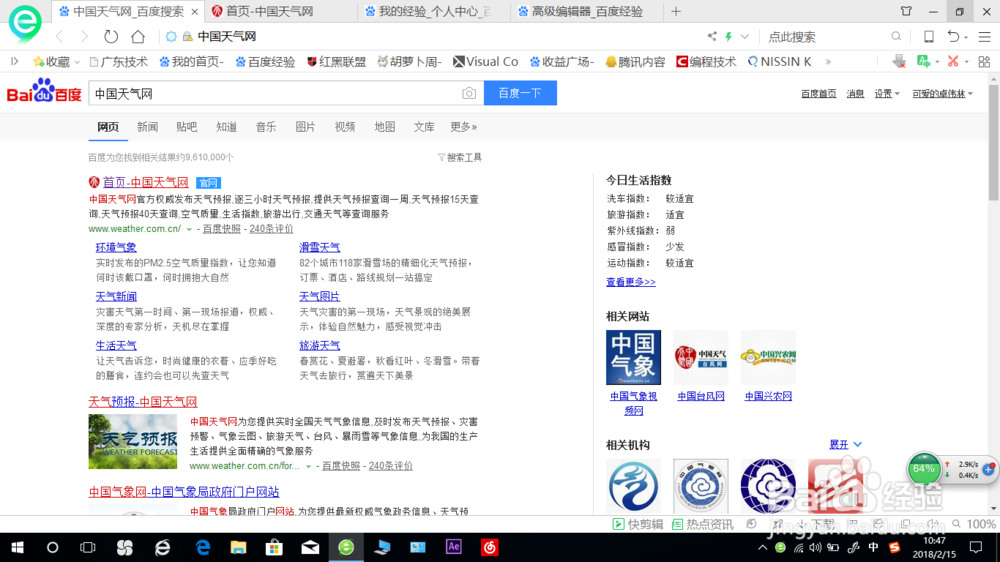Launch After Effects from taskbar
The width and height of the screenshot is (1000, 562).
coord(453,547)
